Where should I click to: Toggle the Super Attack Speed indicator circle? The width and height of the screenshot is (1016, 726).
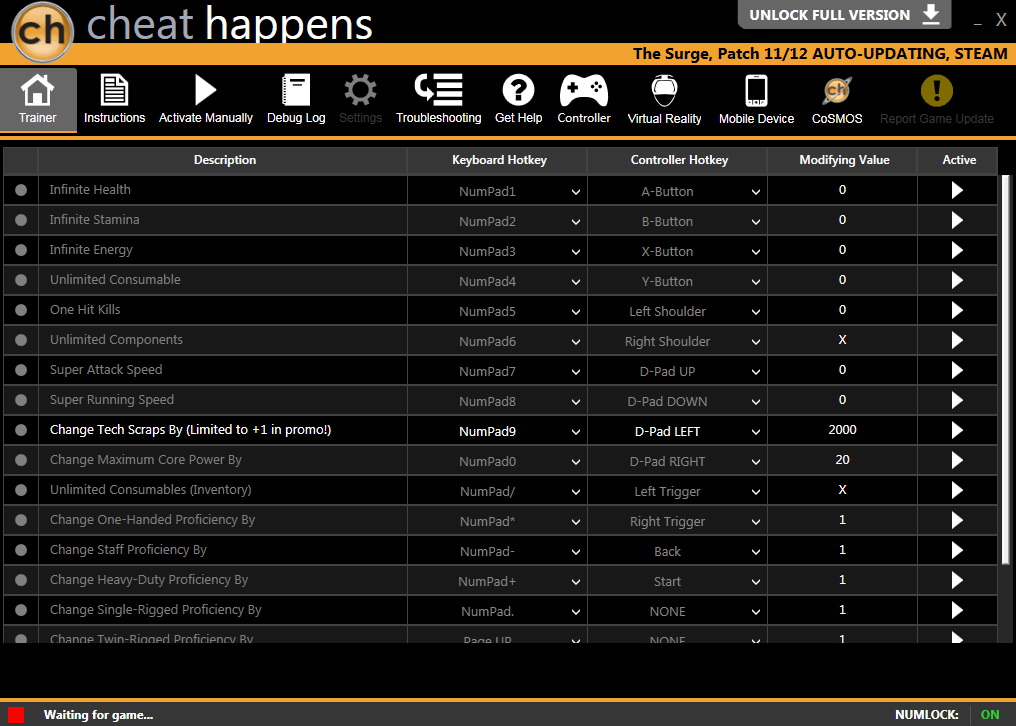[x=21, y=370]
